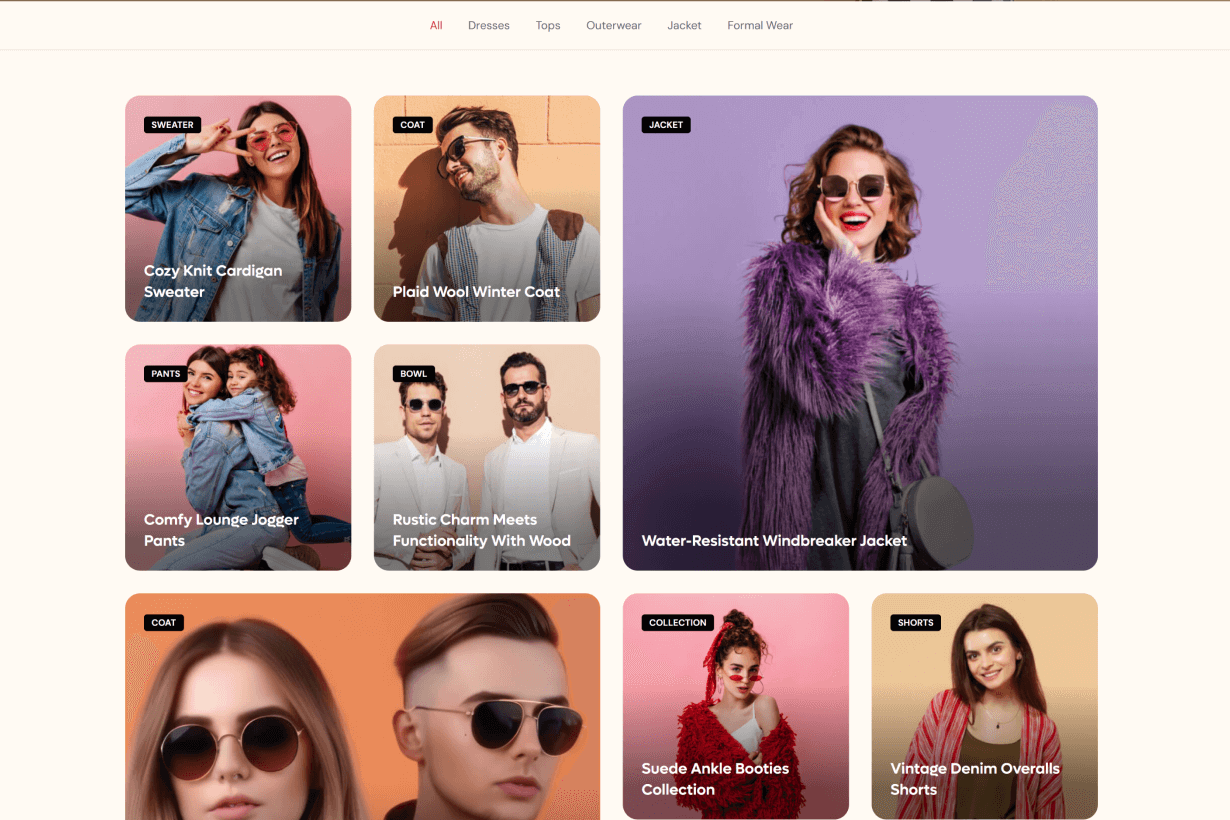The image size is (1230, 820).
Task: Open Vintage Denim Overalls Shorts title
Action: point(974,779)
